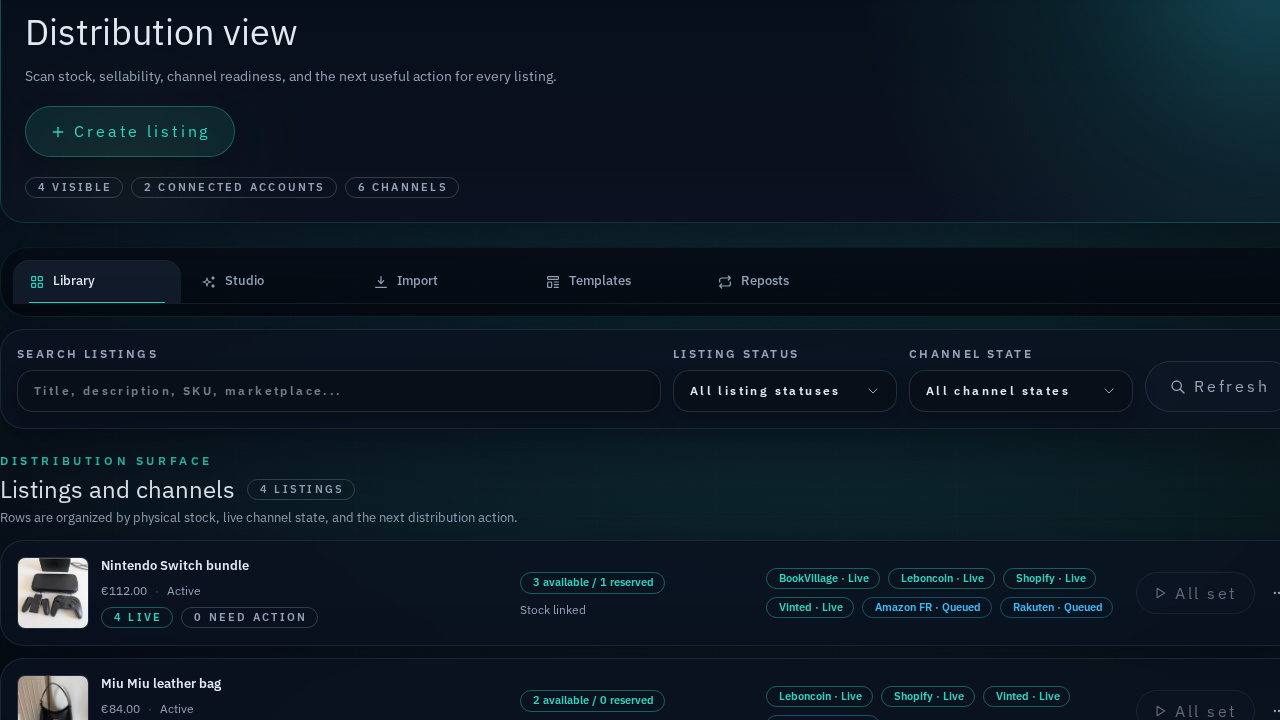
Task: Click the 2 CONNECTED ACCOUNTS badge
Action: [234, 187]
